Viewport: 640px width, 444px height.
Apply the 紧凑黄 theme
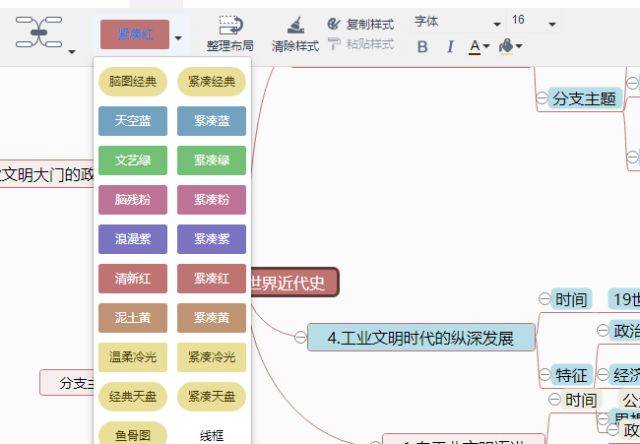click(211, 318)
